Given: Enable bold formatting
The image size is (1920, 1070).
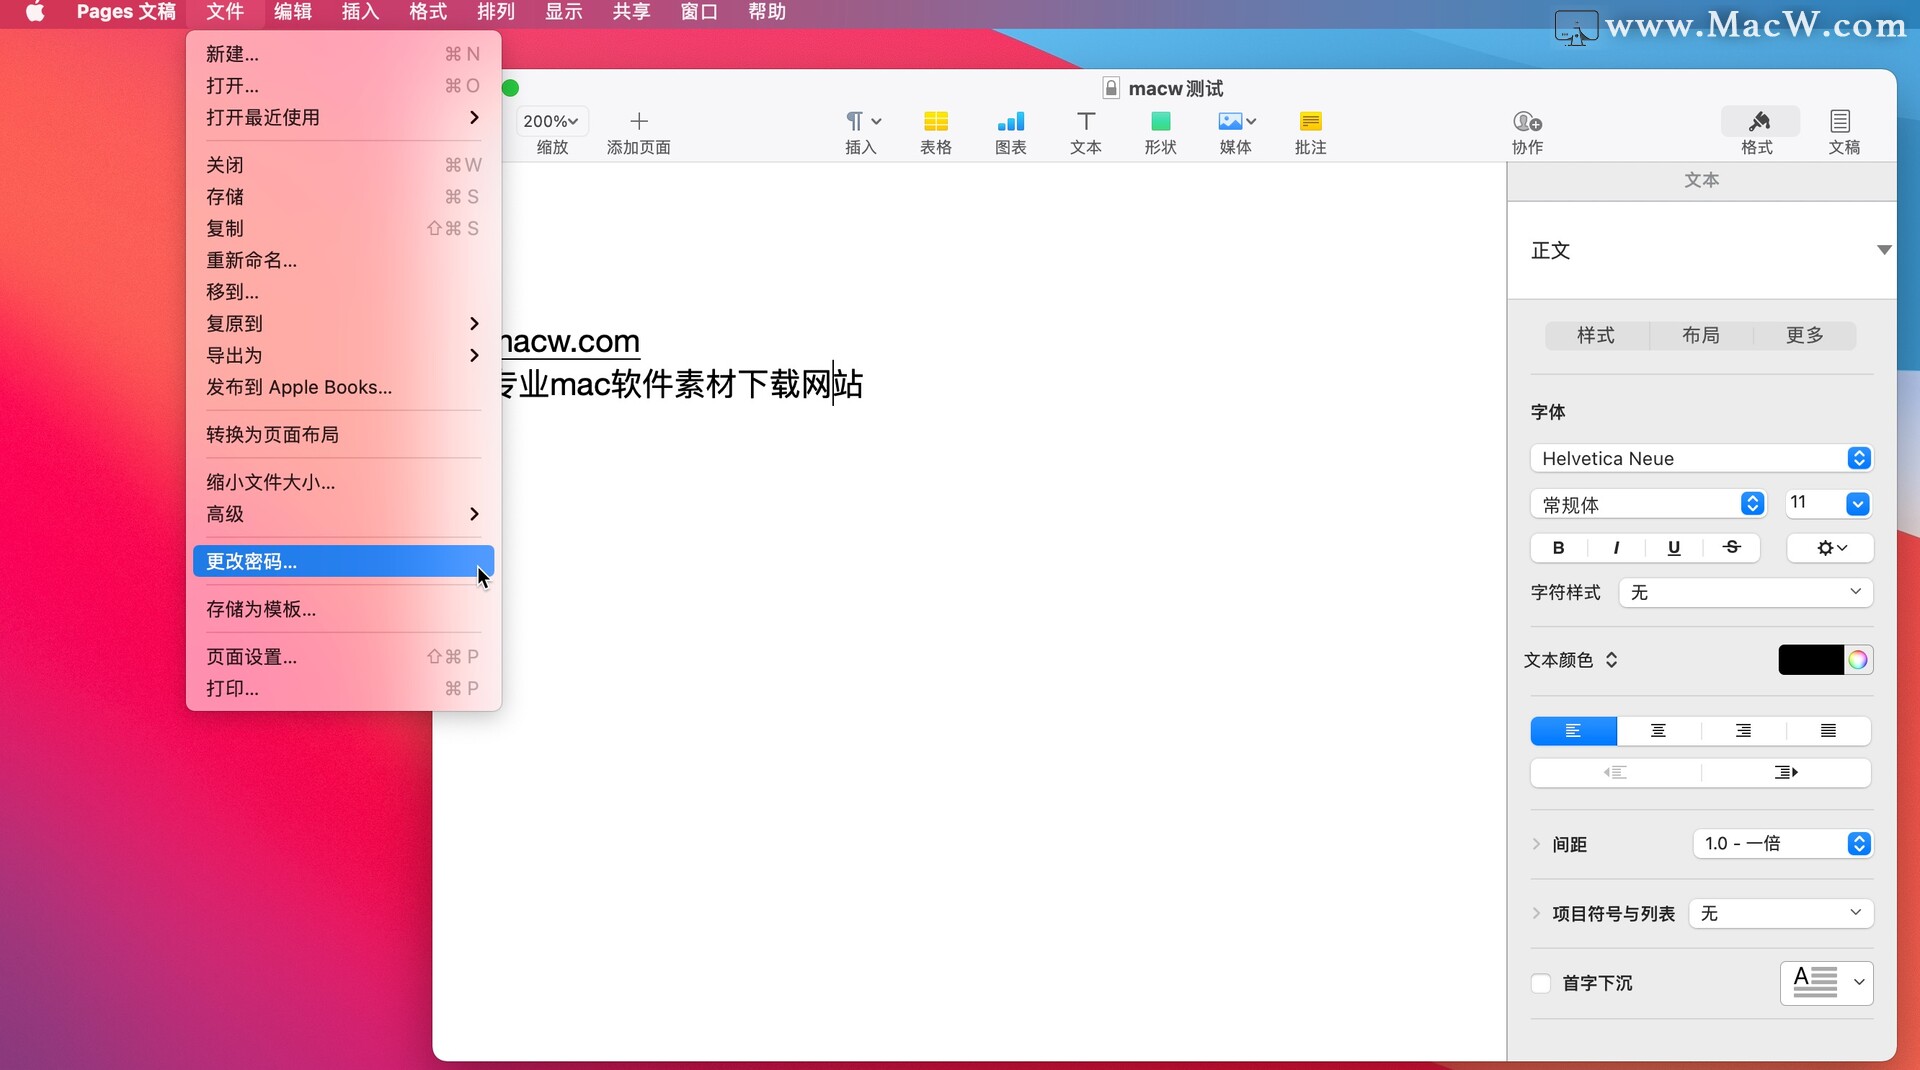Looking at the screenshot, I should coord(1557,548).
